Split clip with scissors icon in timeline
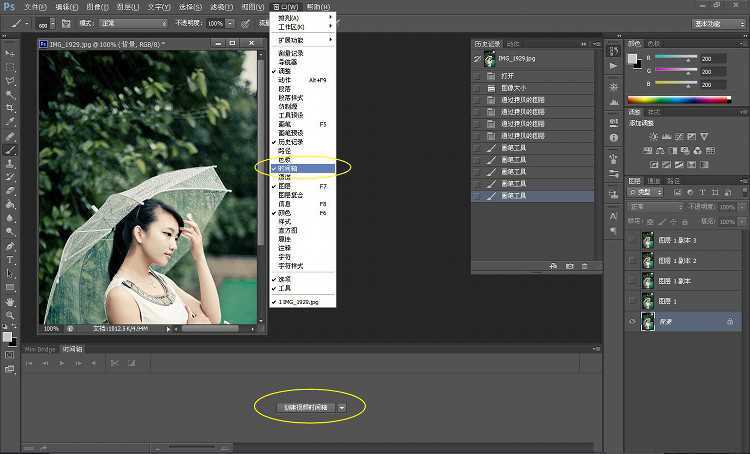The image size is (750, 454). [114, 364]
